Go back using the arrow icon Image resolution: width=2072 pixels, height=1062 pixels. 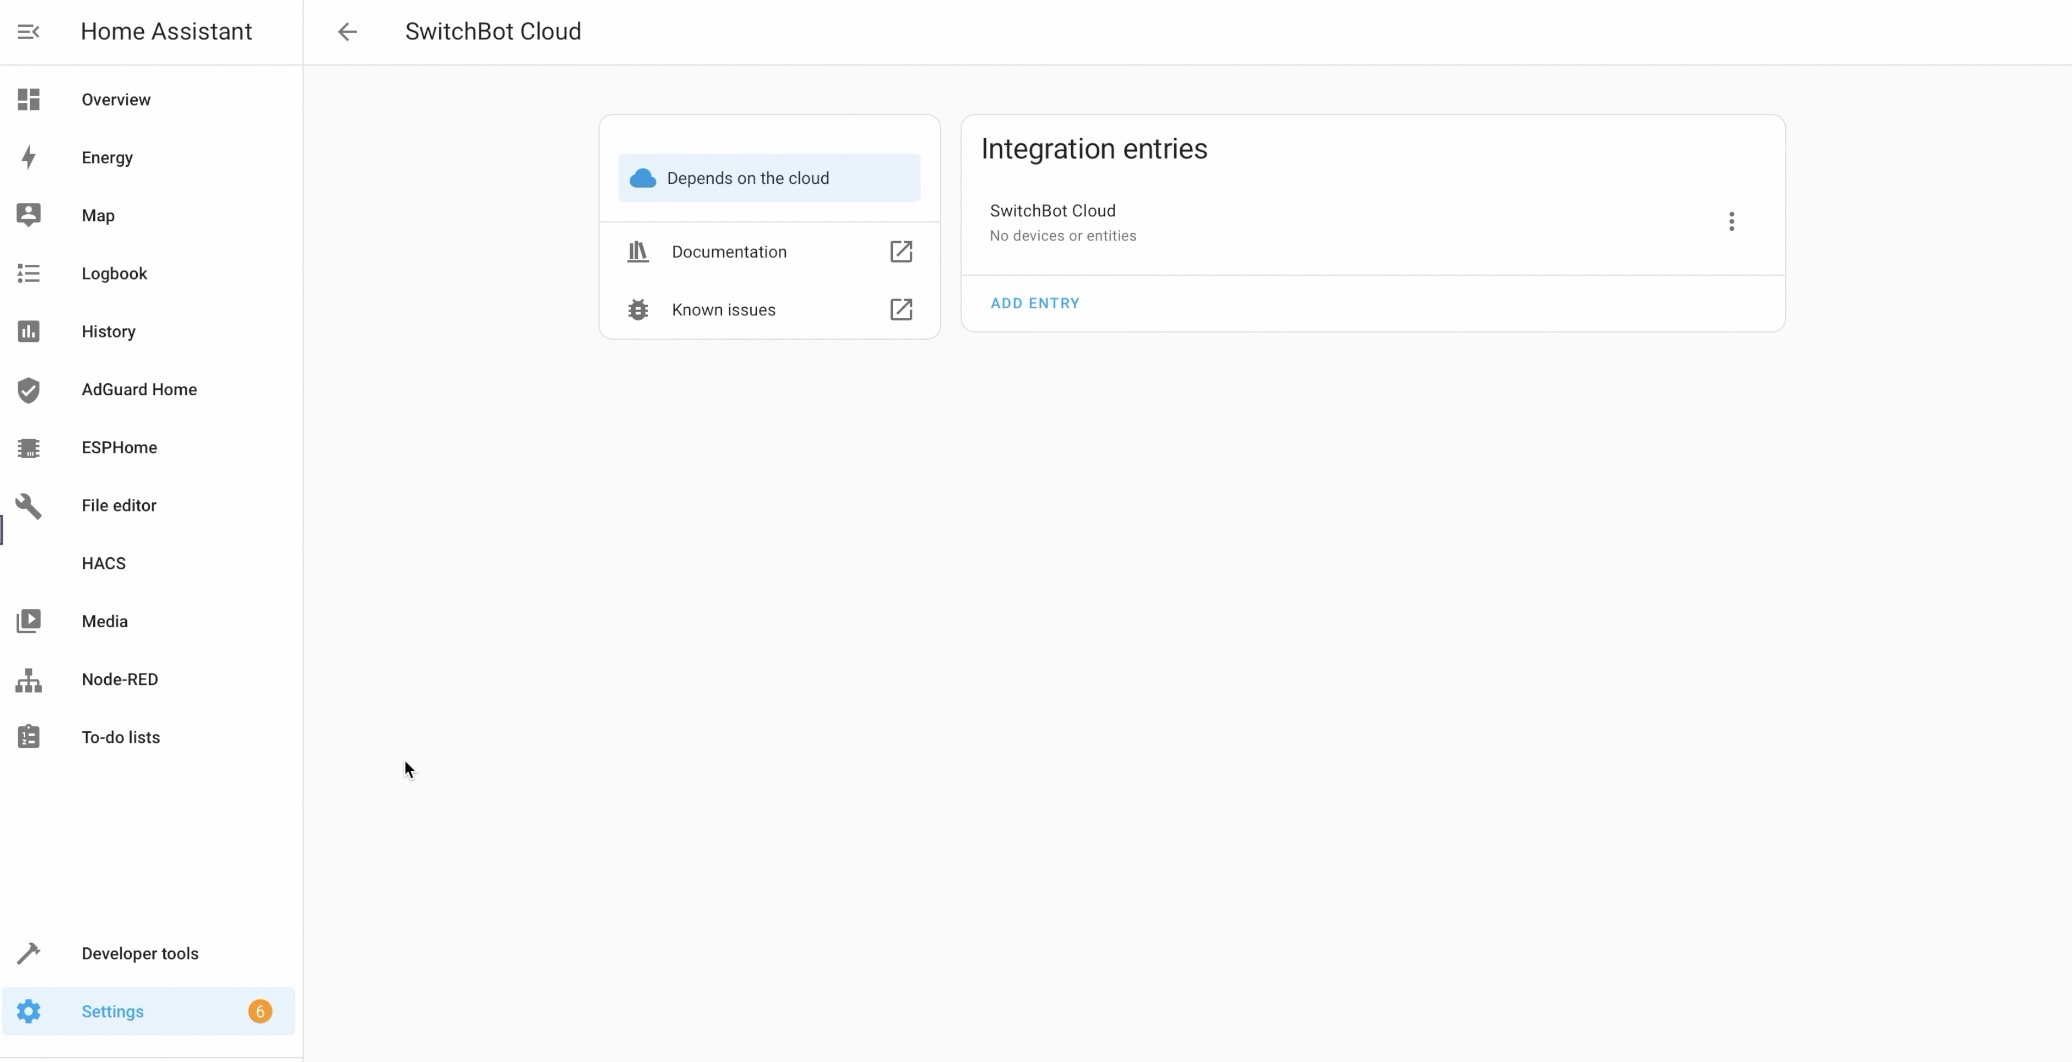pyautogui.click(x=347, y=32)
